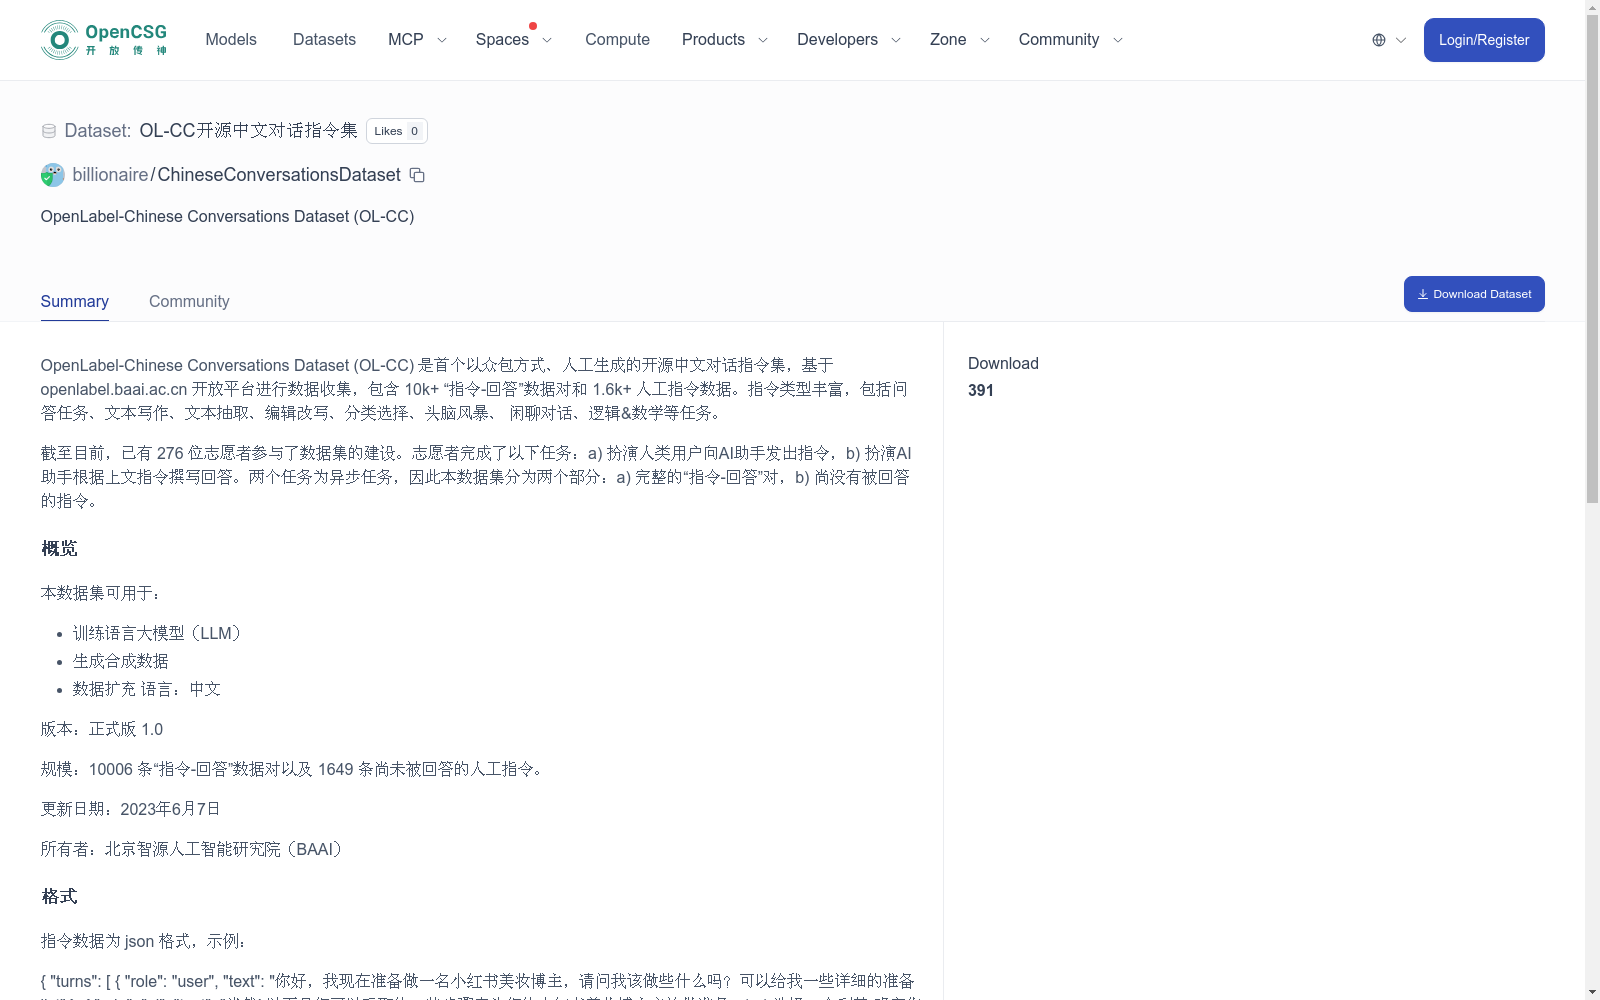Click the 概览 heading

[x=59, y=549]
